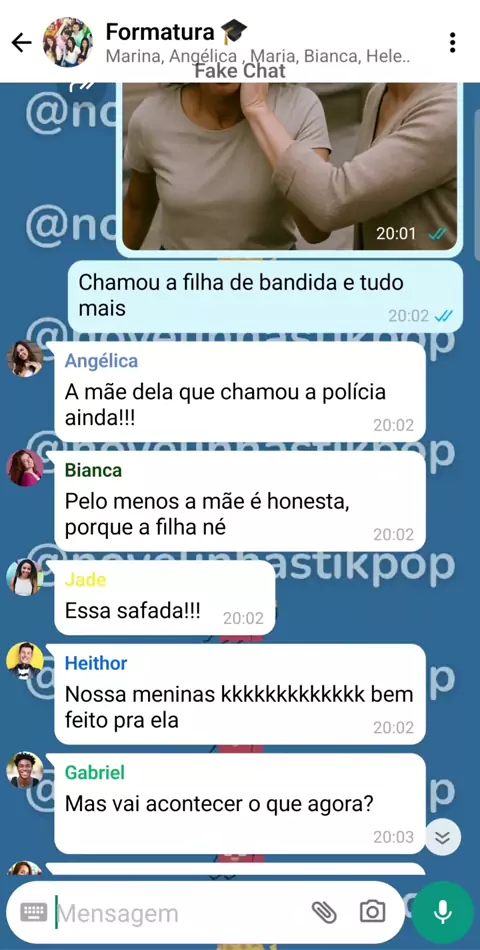Tap the group member names subtitle
The image size is (480, 950).
pyautogui.click(x=258, y=57)
